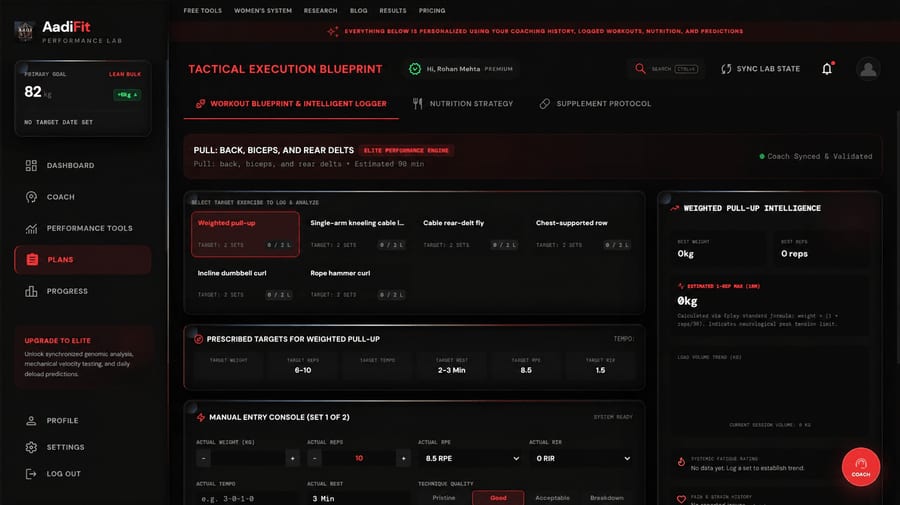
Task: Click the verified badge beside Rohan Mehta
Action: click(x=414, y=69)
